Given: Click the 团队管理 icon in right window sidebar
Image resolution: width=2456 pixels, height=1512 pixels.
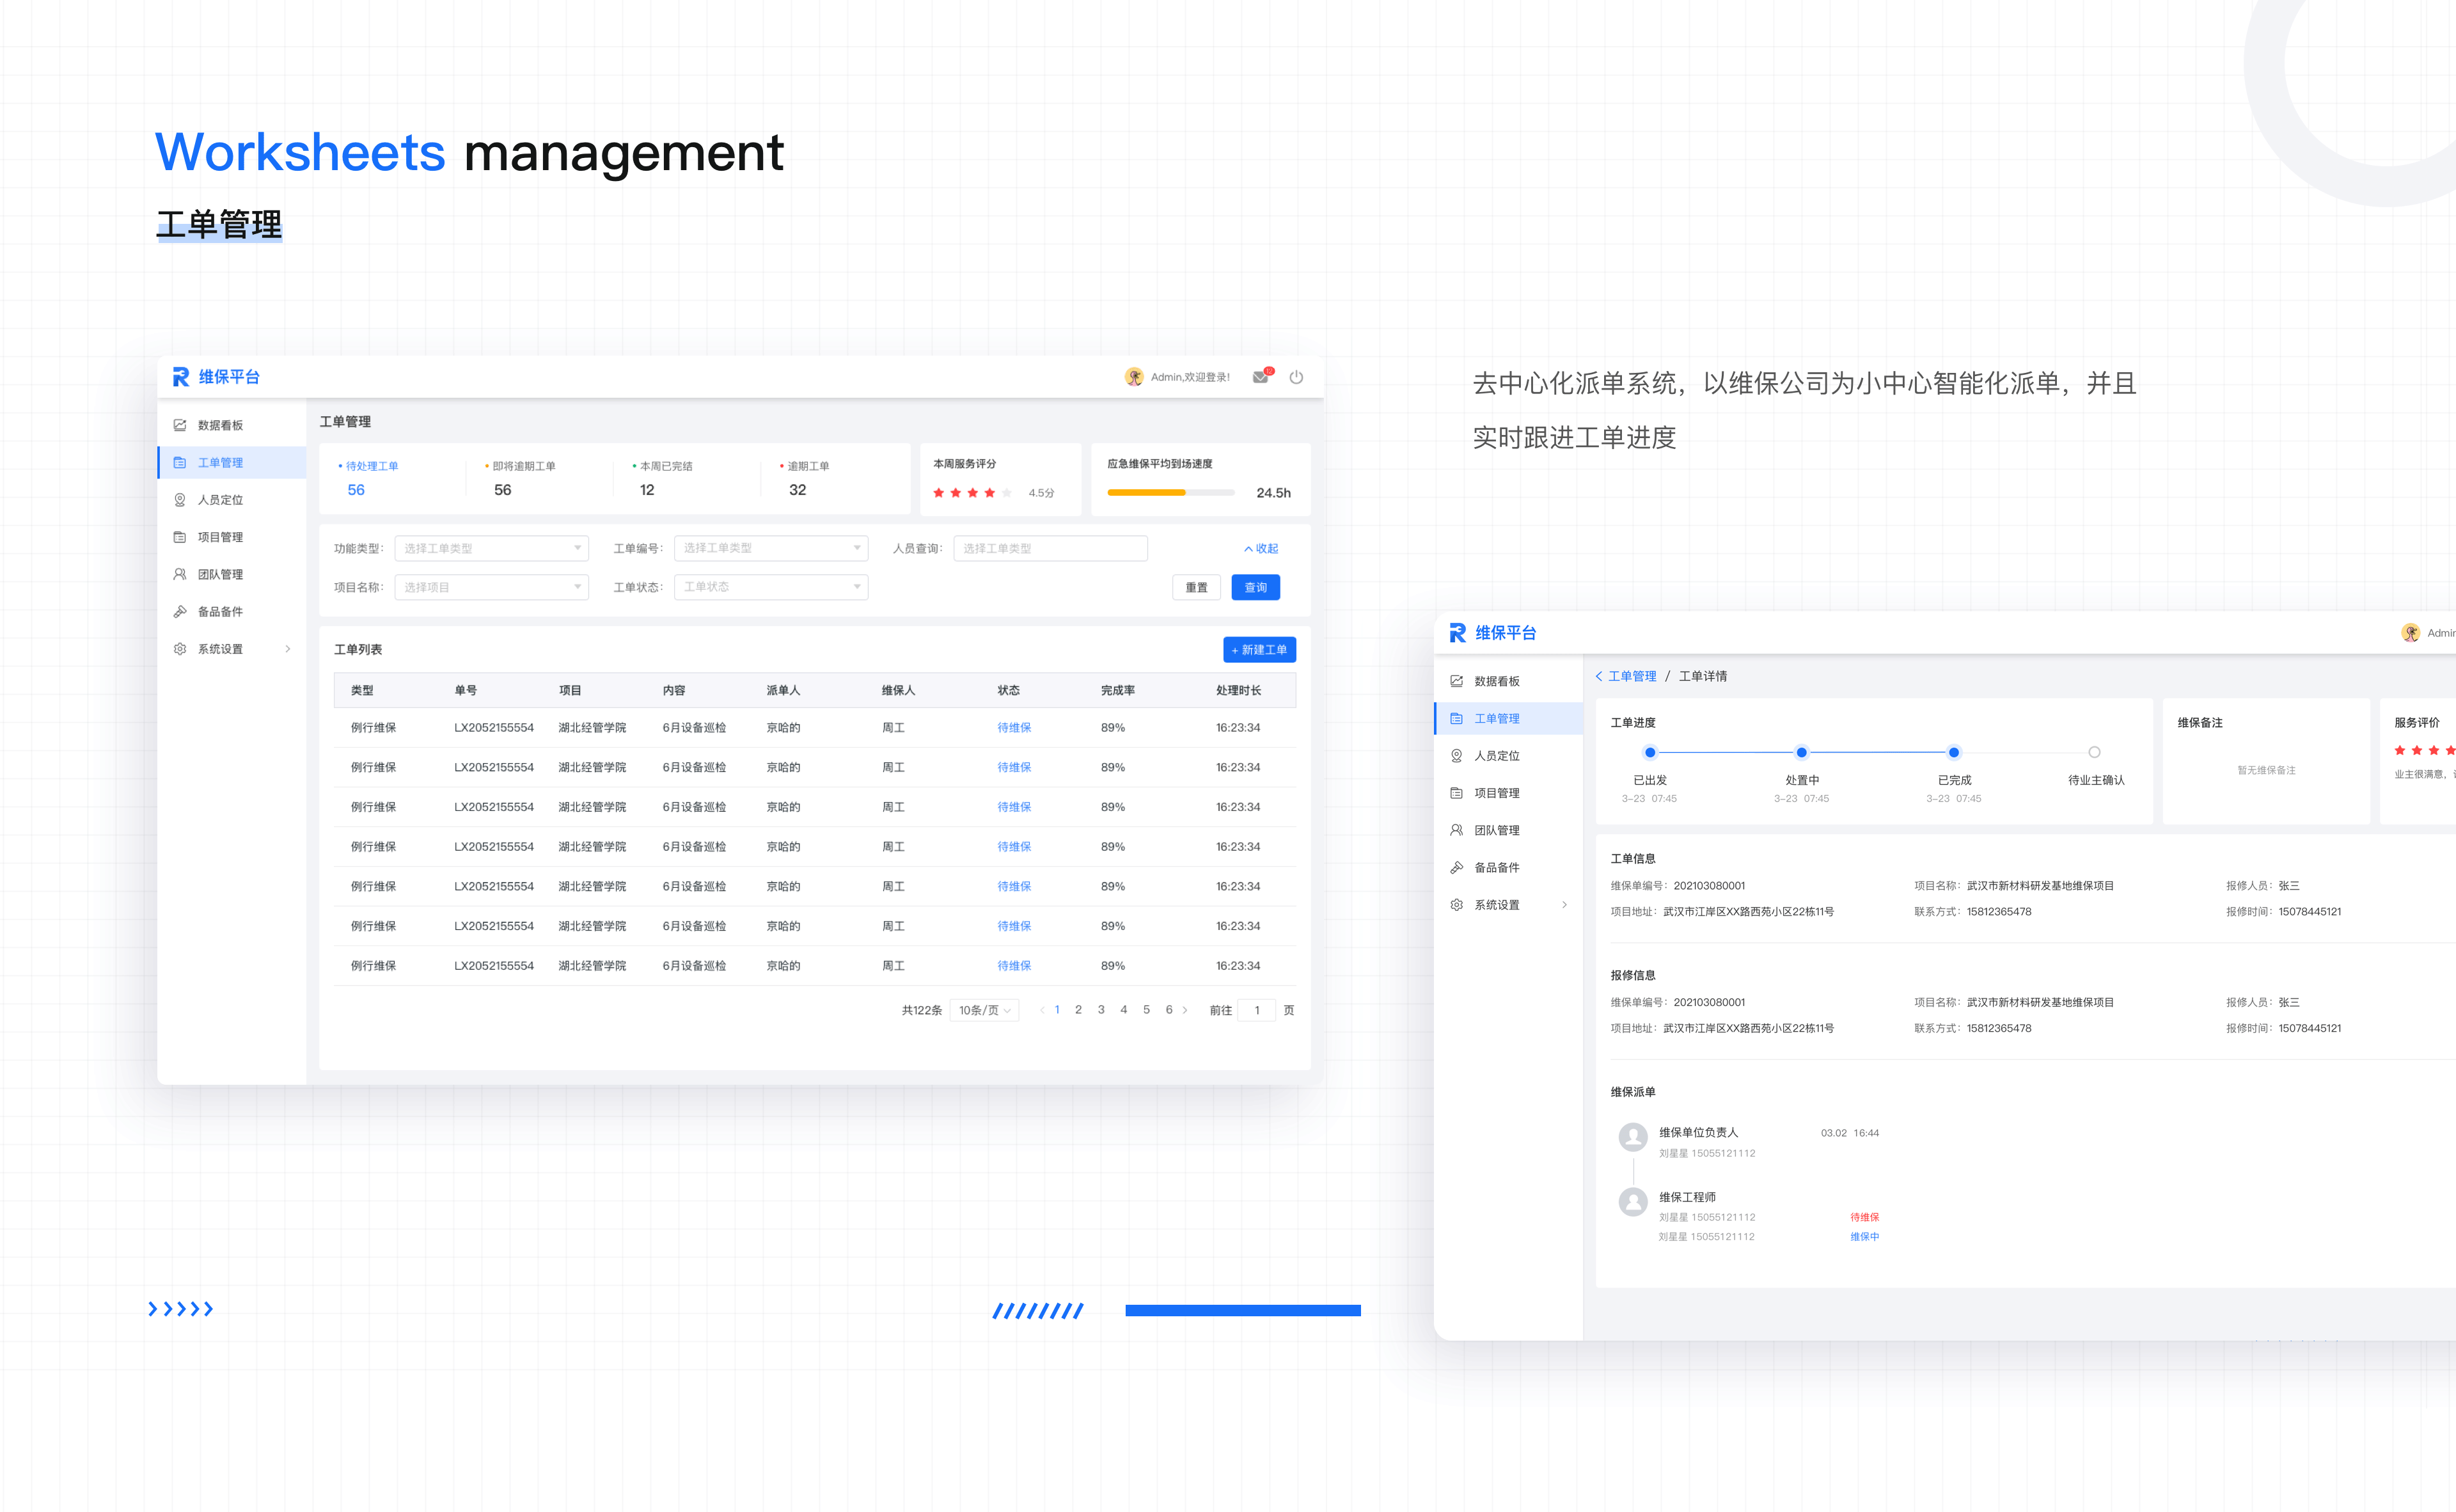Looking at the screenshot, I should [1456, 830].
